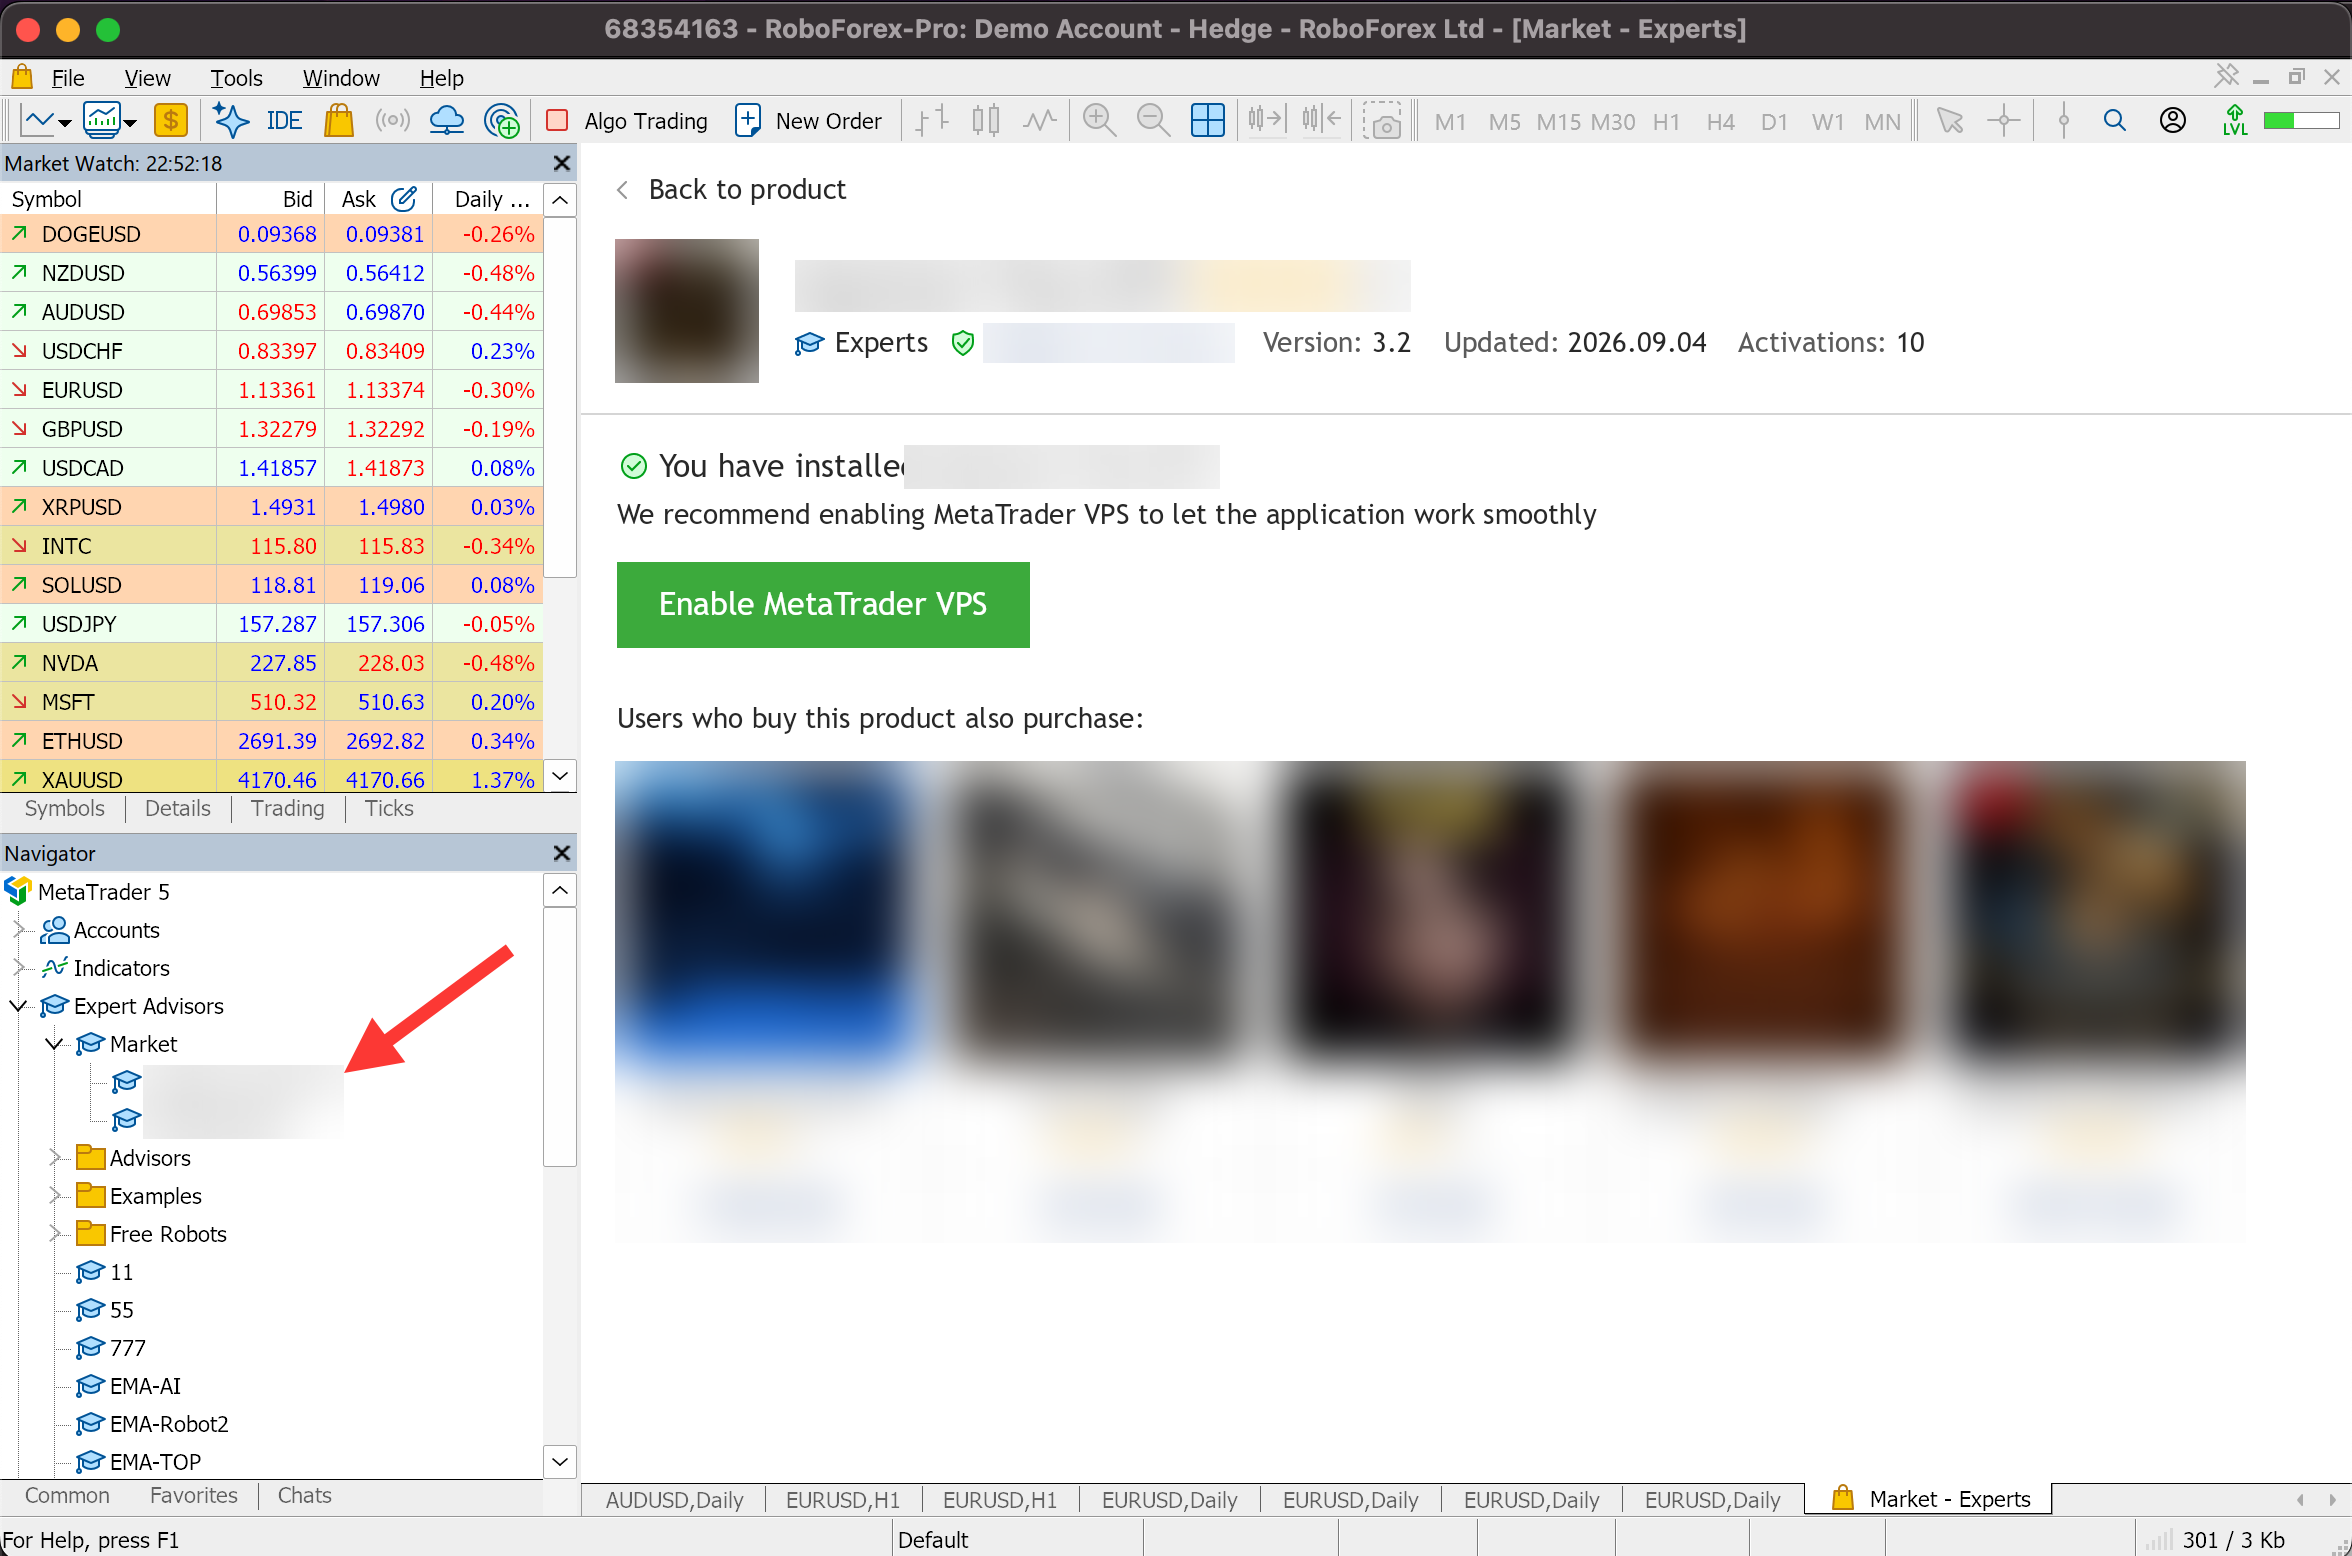Toggle the Algo Trading button
This screenshot has height=1556, width=2352.
tap(627, 121)
